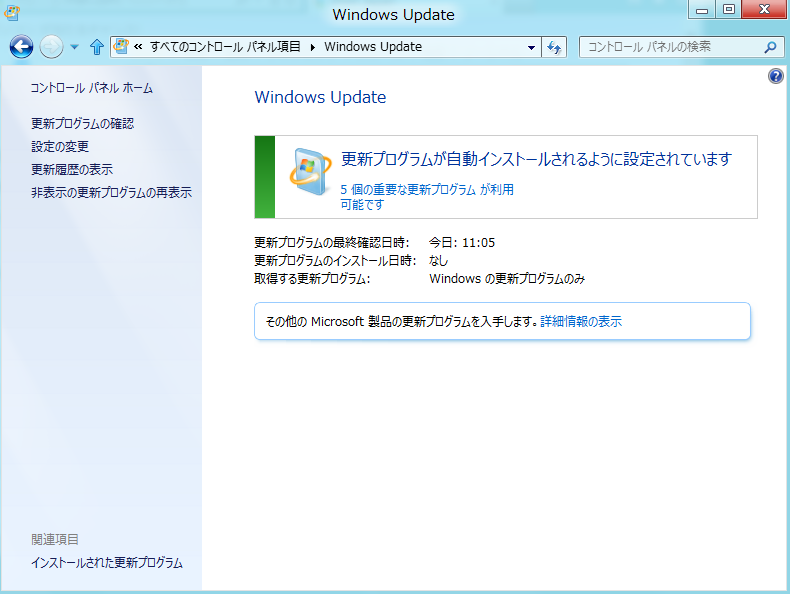The height and width of the screenshot is (594, 790).
Task: Click the blue Back arrow button
Action: tap(21, 47)
